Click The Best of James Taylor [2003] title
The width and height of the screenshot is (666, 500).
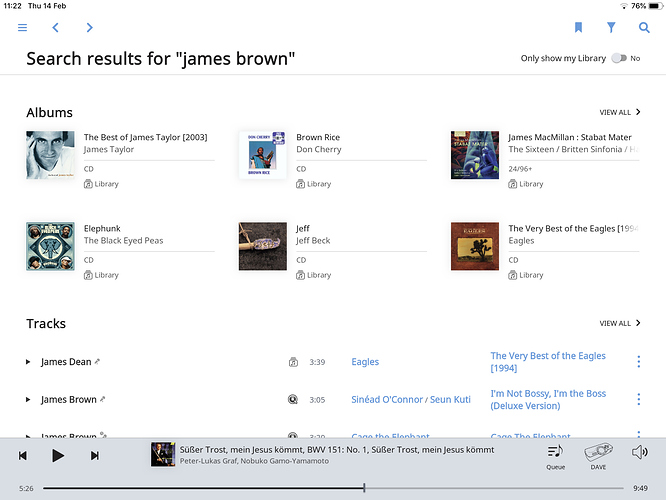coord(145,137)
